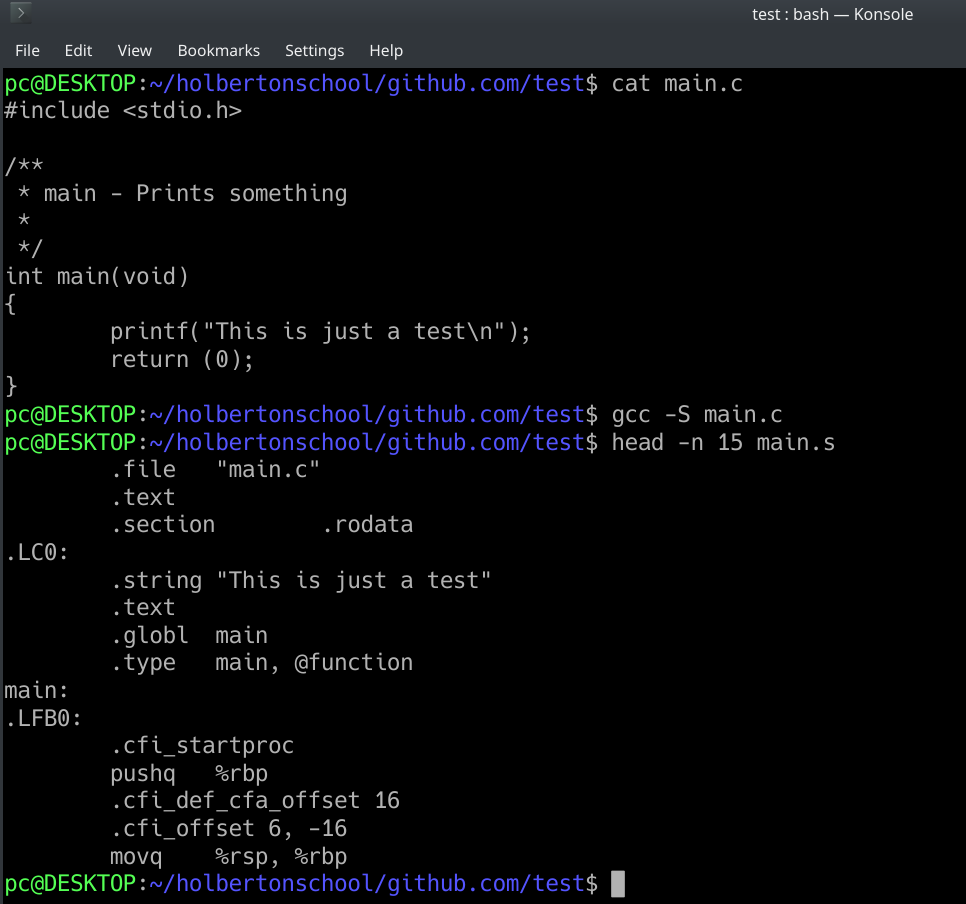
Task: Click the 'main:' label in the assembly output
Action: click(32, 689)
